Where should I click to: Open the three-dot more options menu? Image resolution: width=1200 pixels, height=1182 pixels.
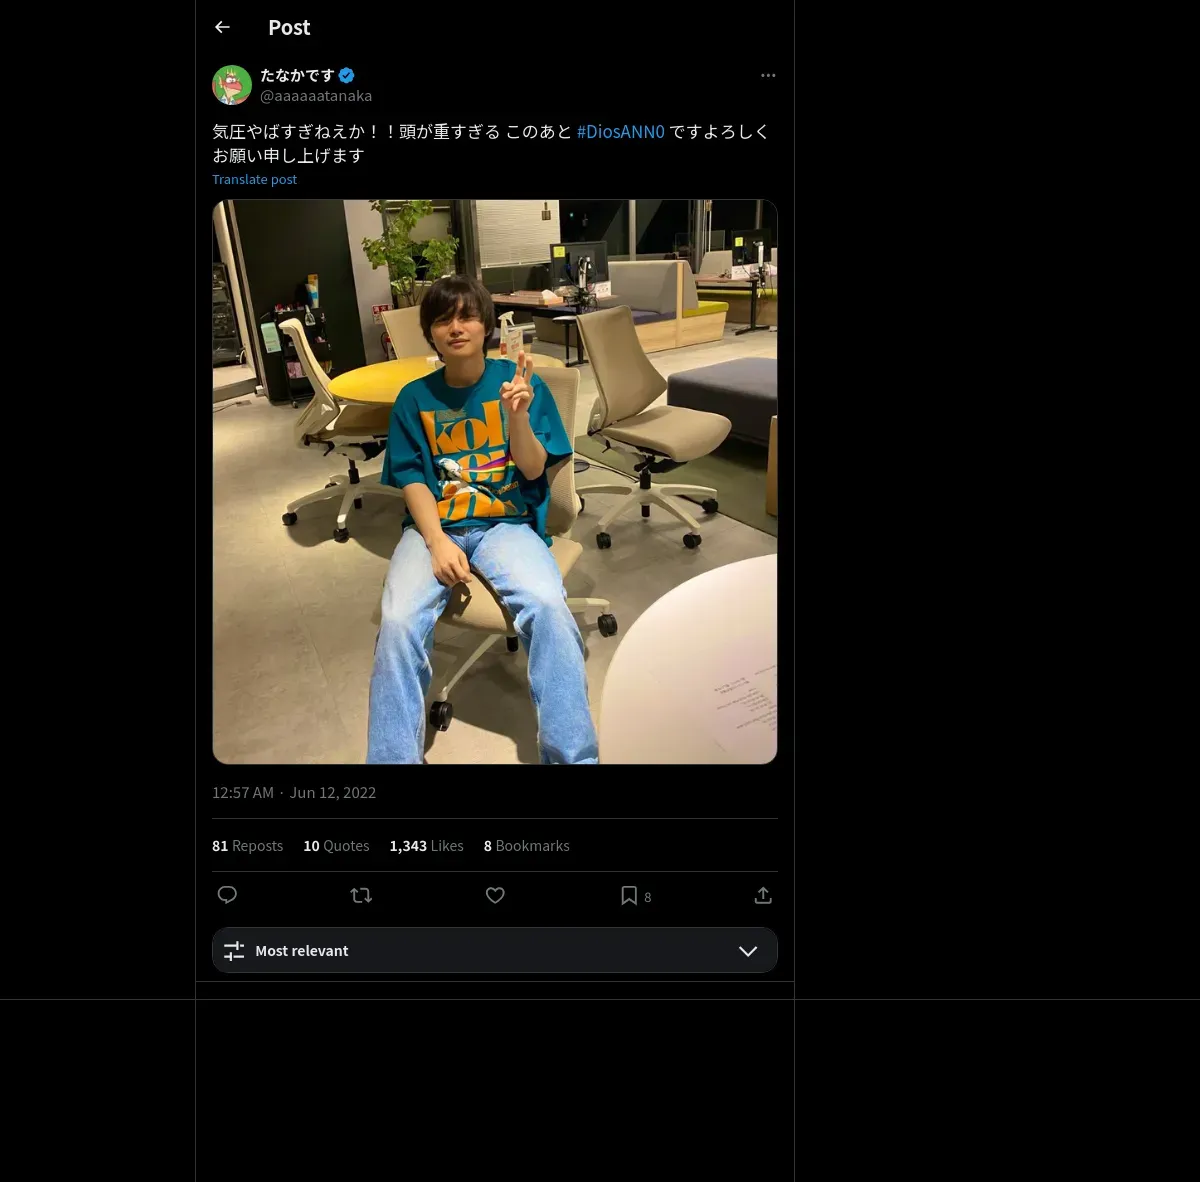pos(768,75)
